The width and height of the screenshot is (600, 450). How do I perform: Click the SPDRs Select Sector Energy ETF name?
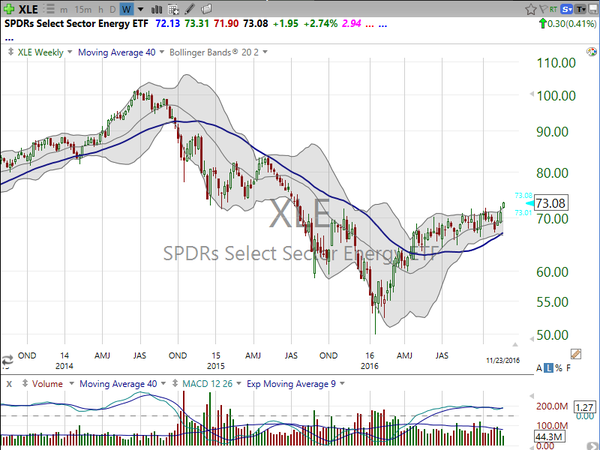coord(76,24)
